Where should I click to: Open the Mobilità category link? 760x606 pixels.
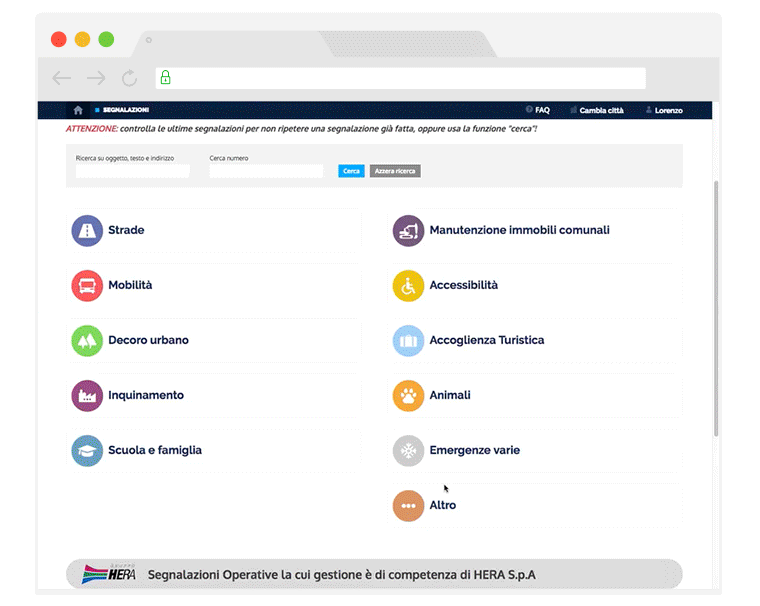click(x=130, y=285)
